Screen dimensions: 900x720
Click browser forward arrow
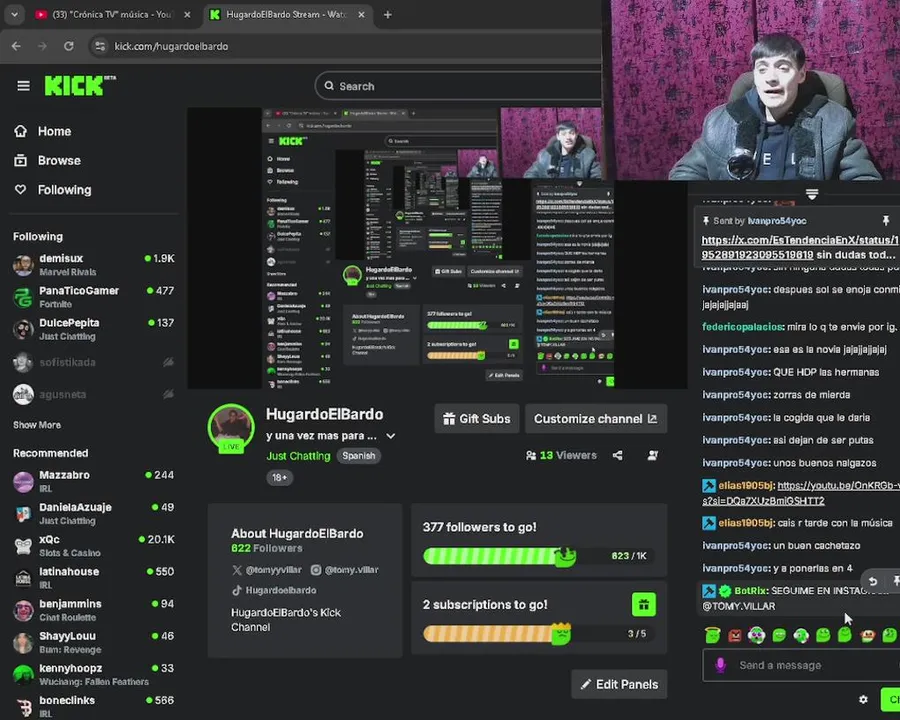[42, 46]
